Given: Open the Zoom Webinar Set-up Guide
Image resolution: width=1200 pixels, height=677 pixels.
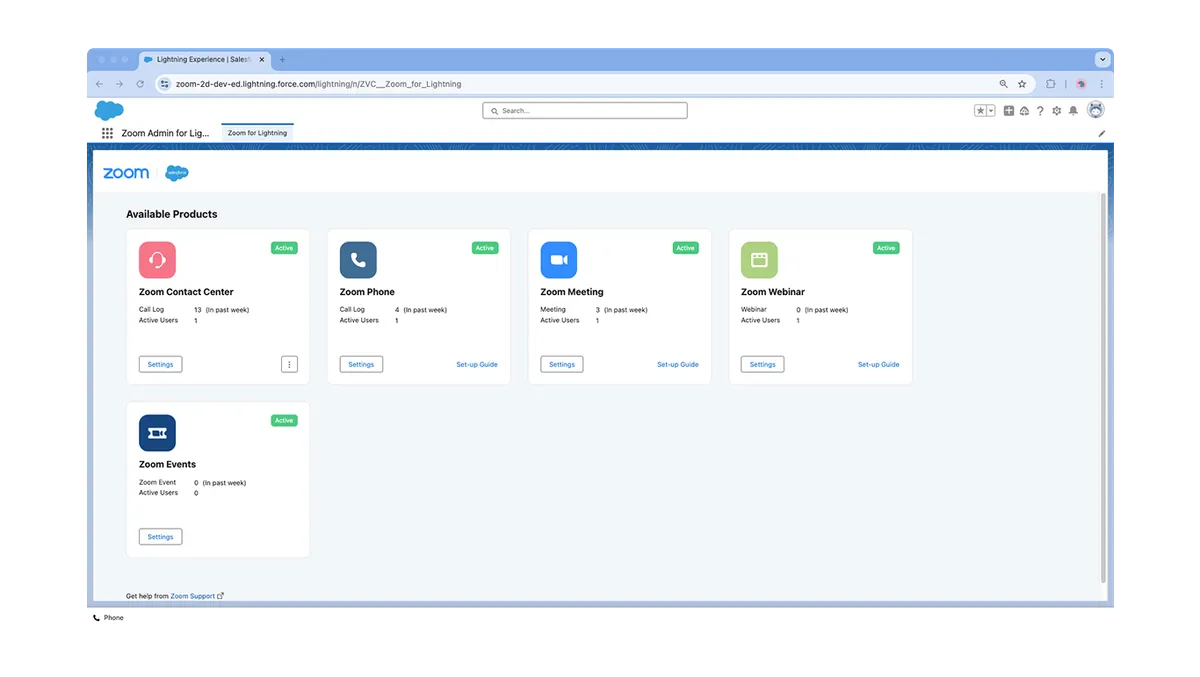Looking at the screenshot, I should coord(878,364).
